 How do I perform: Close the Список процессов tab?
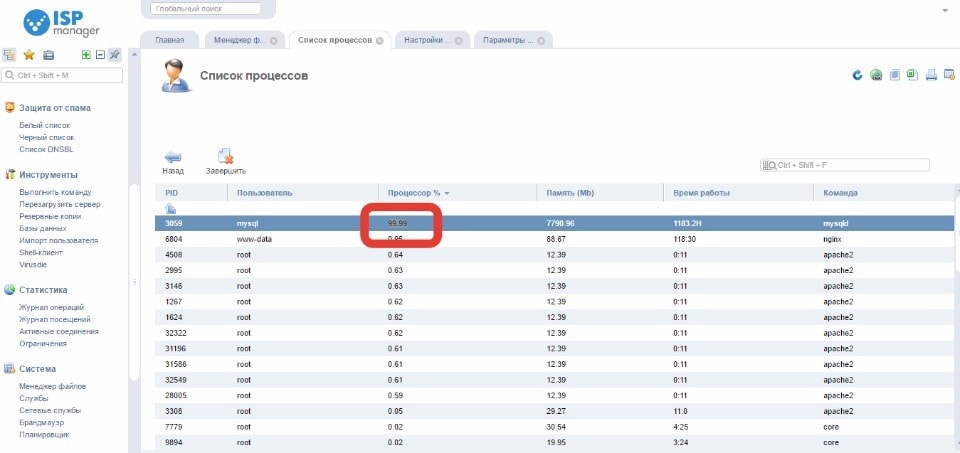click(380, 41)
